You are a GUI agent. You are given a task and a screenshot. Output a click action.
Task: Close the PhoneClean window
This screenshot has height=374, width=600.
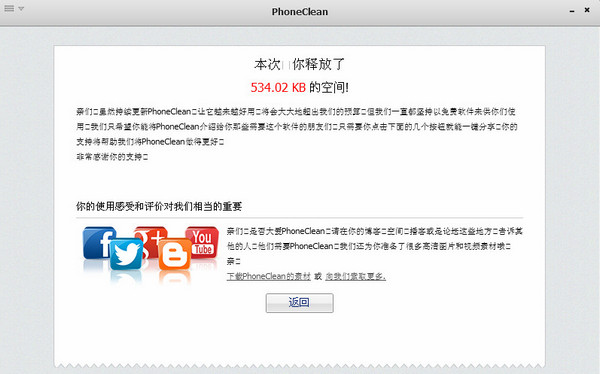click(587, 10)
